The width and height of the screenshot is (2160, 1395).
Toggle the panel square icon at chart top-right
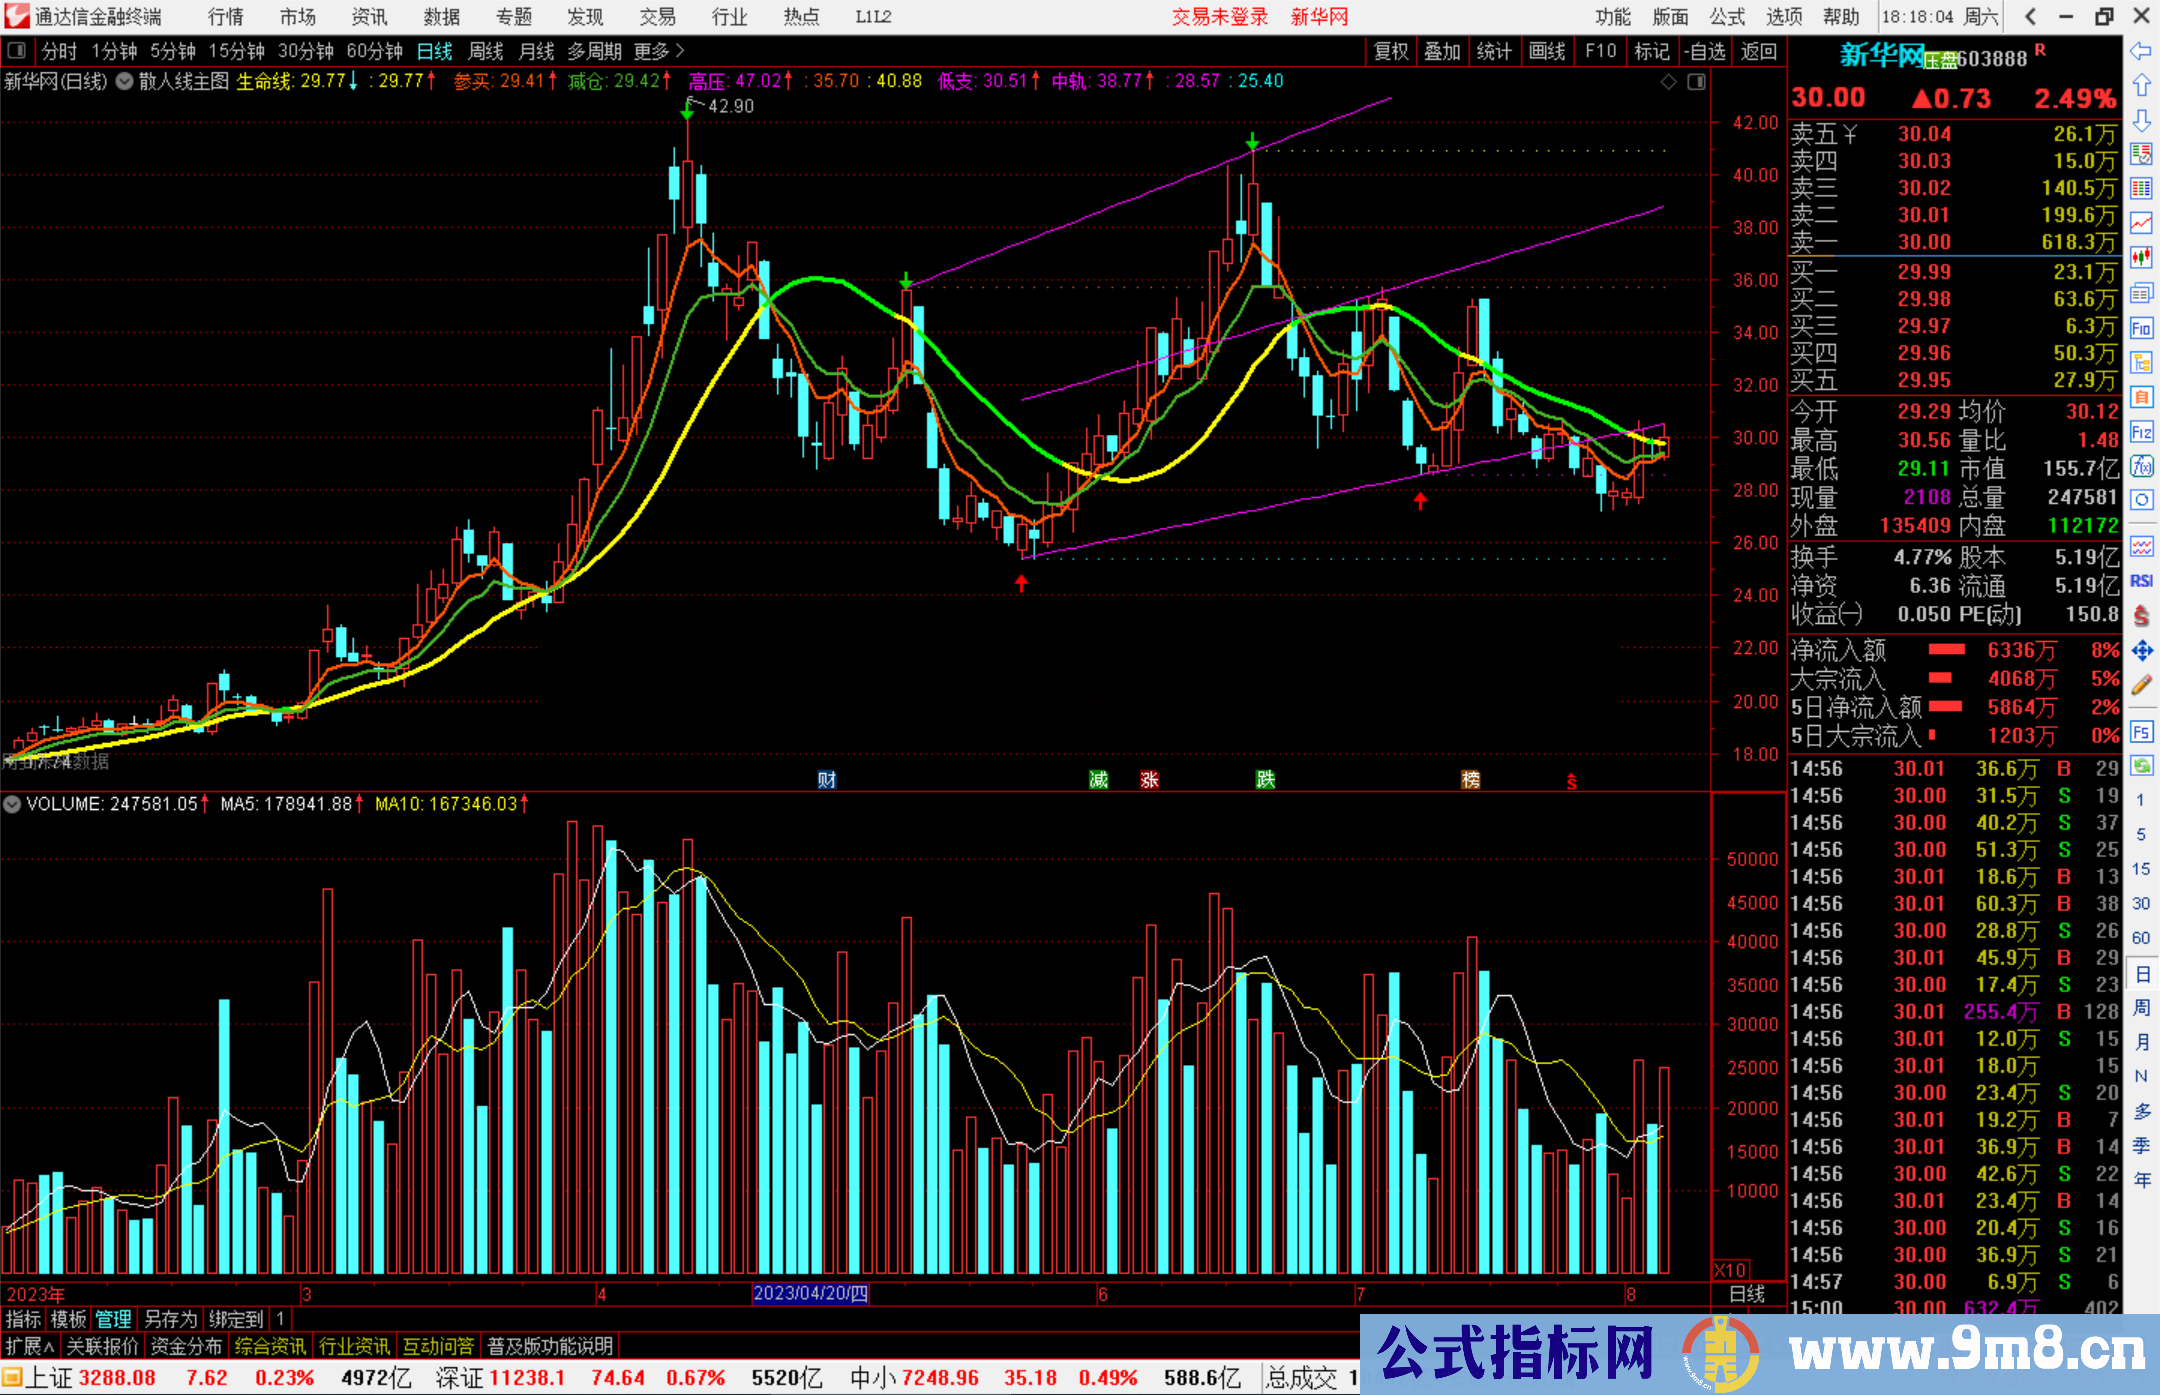1696,82
